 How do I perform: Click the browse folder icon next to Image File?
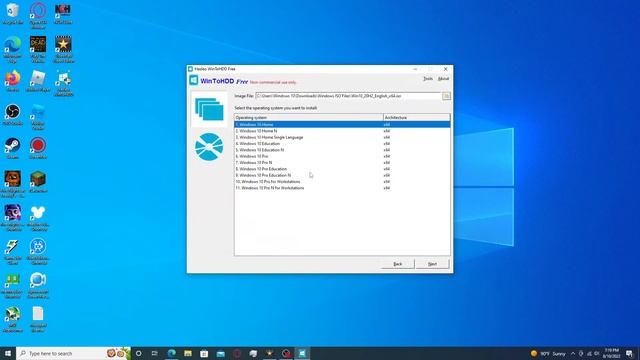(446, 96)
